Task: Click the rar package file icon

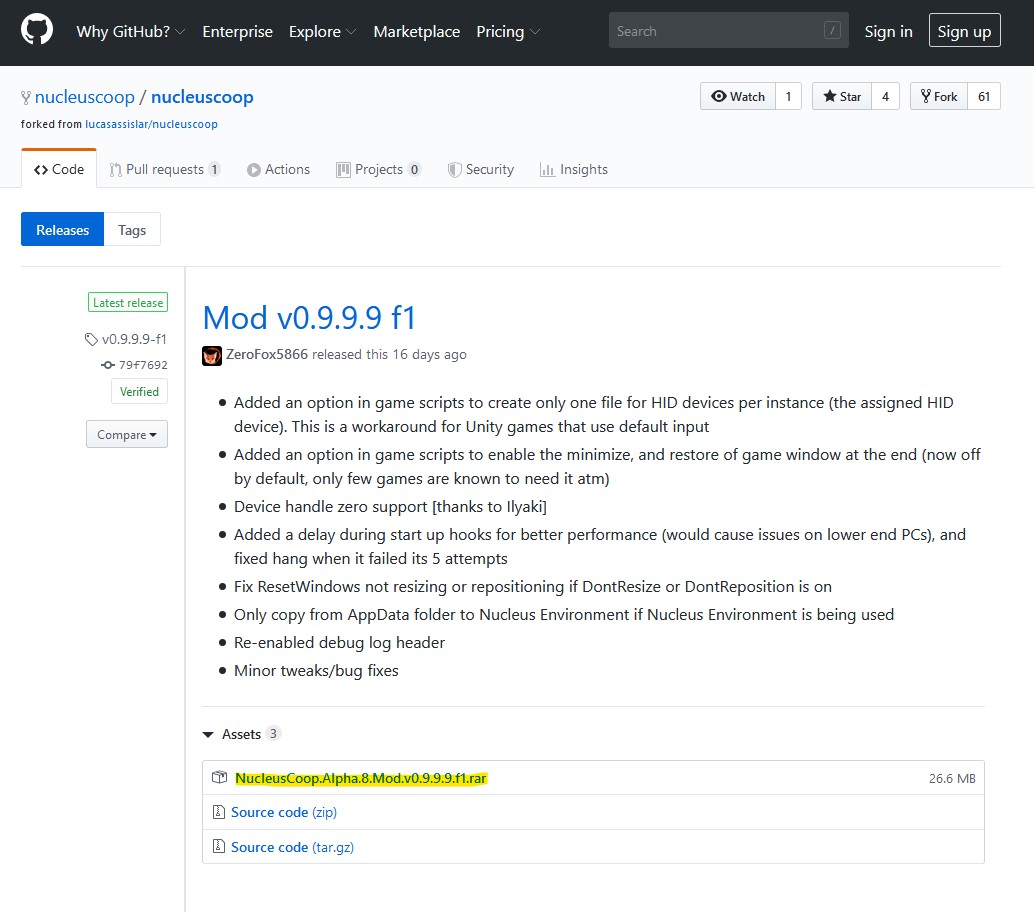Action: pyautogui.click(x=219, y=778)
